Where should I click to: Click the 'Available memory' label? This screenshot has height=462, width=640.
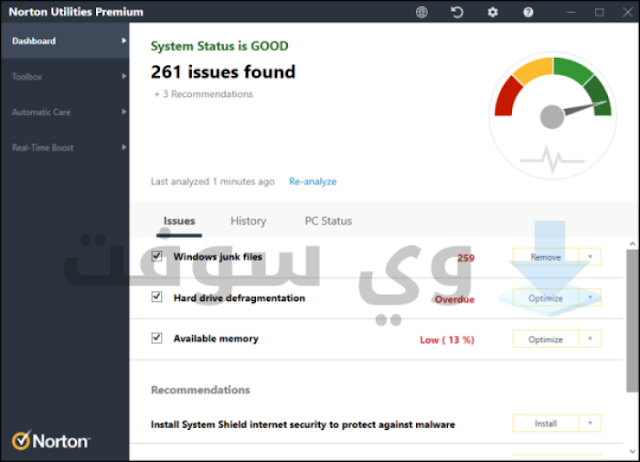(216, 339)
